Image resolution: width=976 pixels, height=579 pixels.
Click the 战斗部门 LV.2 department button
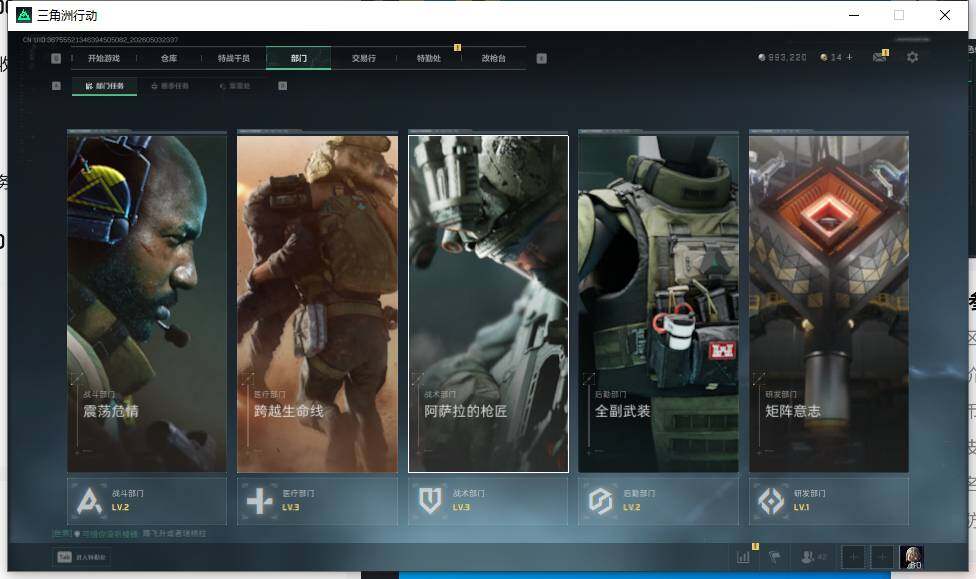[x=147, y=501]
